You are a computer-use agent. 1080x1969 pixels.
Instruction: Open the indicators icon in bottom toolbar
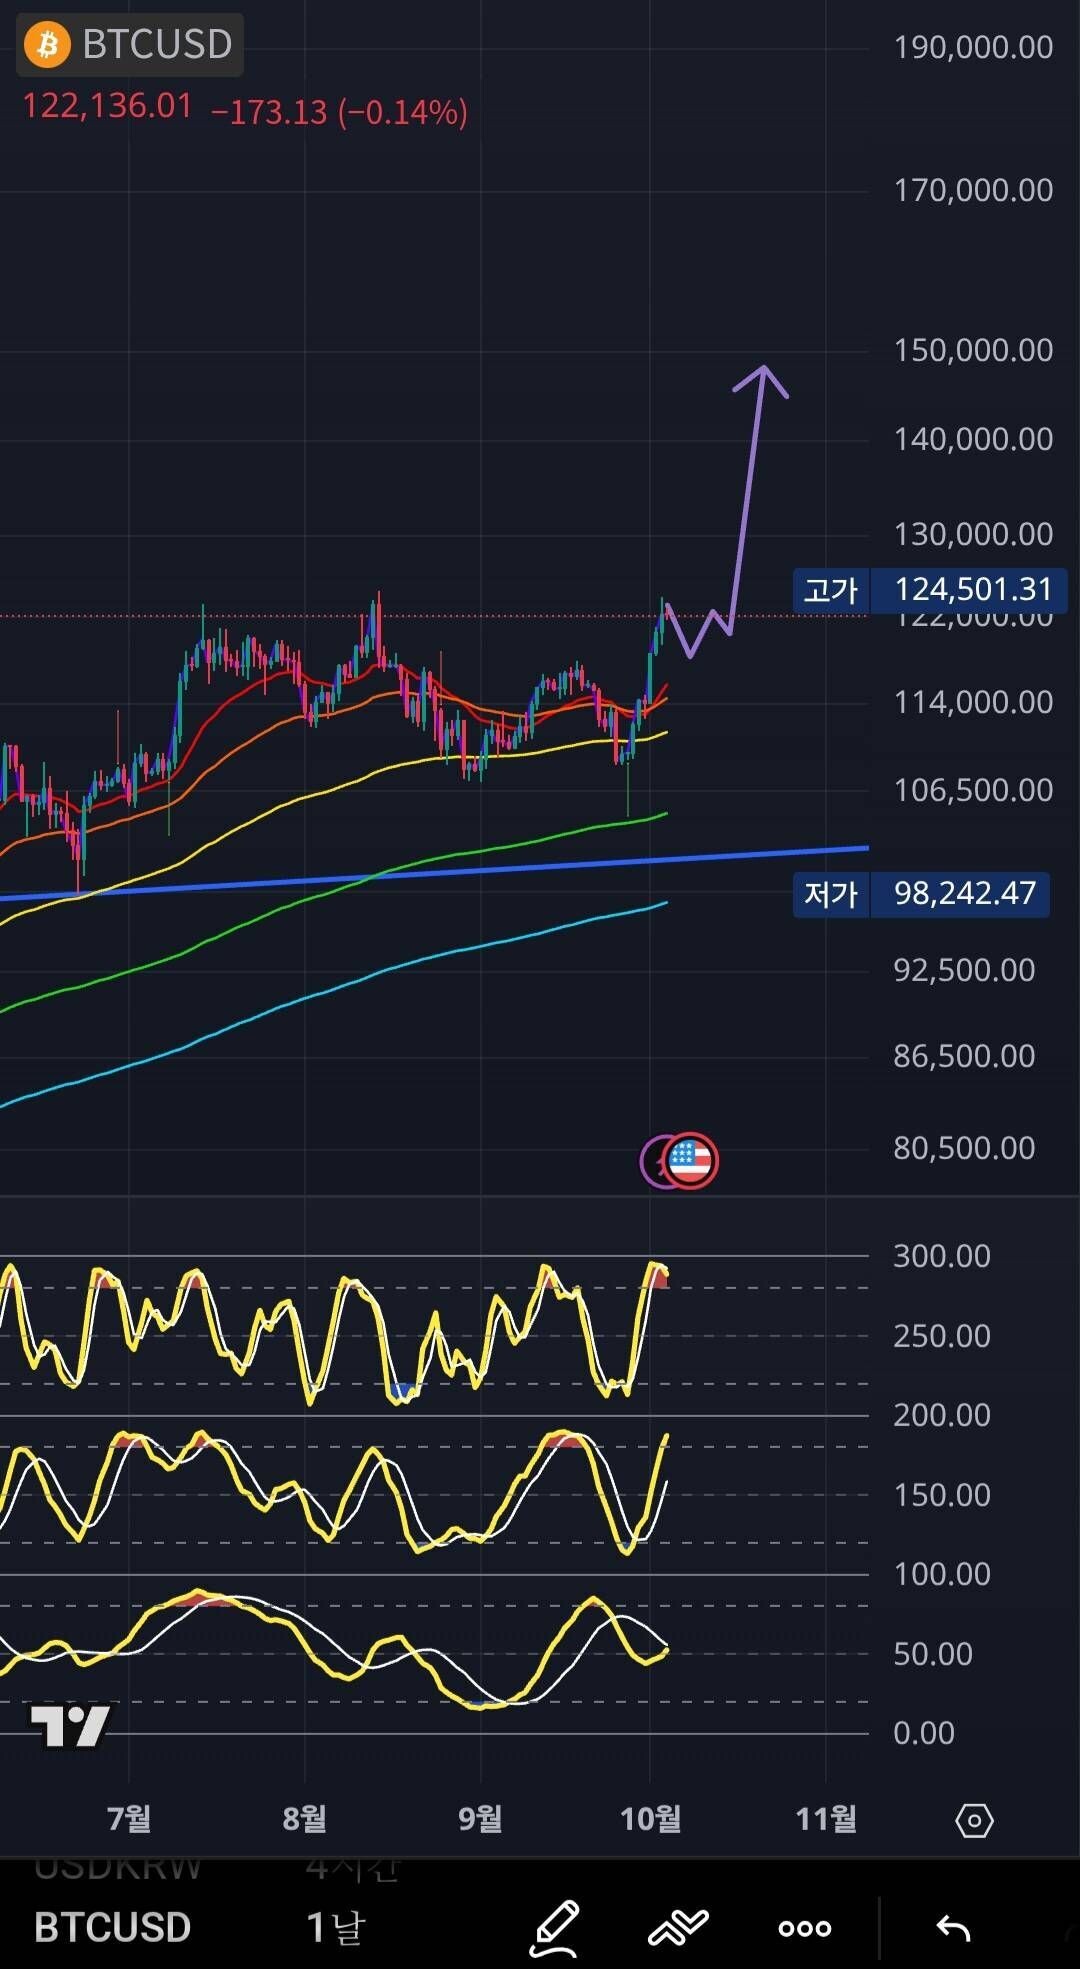(678, 1927)
